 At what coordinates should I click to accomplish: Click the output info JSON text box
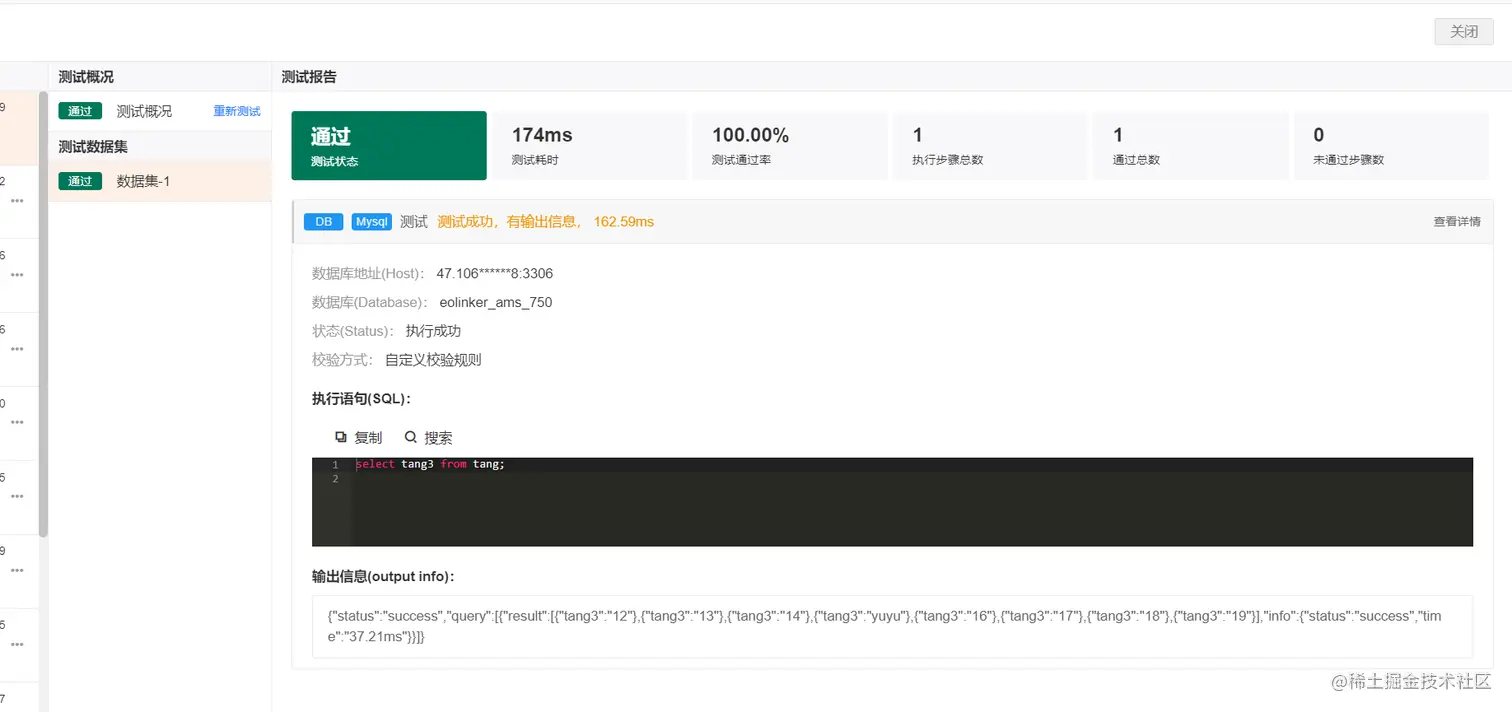coord(892,626)
